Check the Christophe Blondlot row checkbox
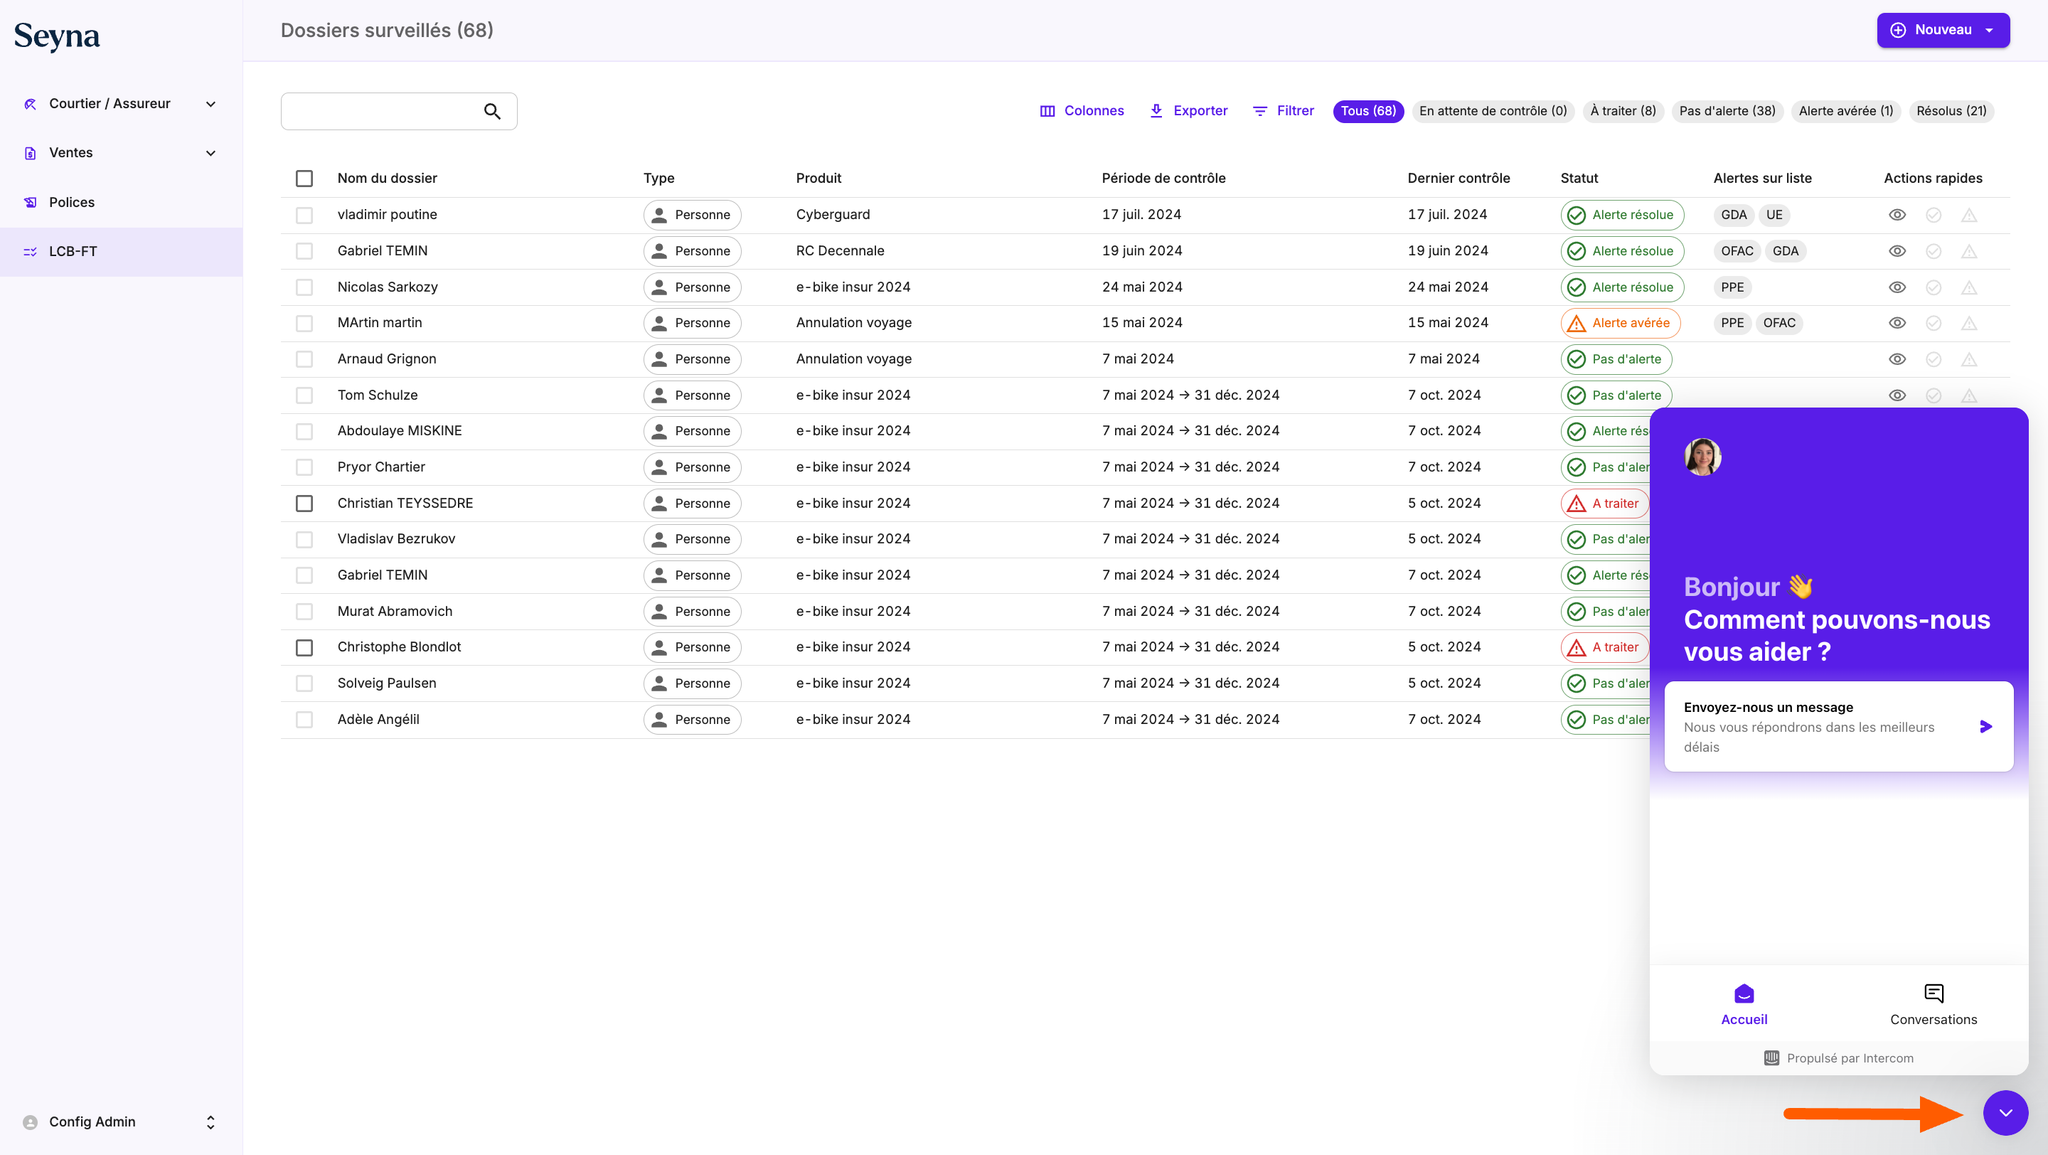 click(304, 647)
